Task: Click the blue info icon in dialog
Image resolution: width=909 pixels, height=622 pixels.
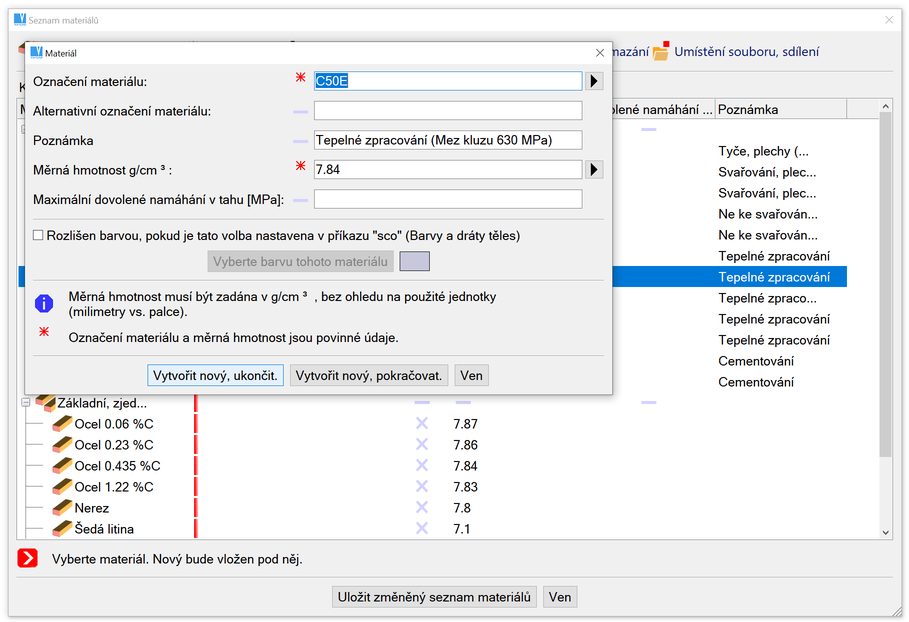Action: click(44, 304)
